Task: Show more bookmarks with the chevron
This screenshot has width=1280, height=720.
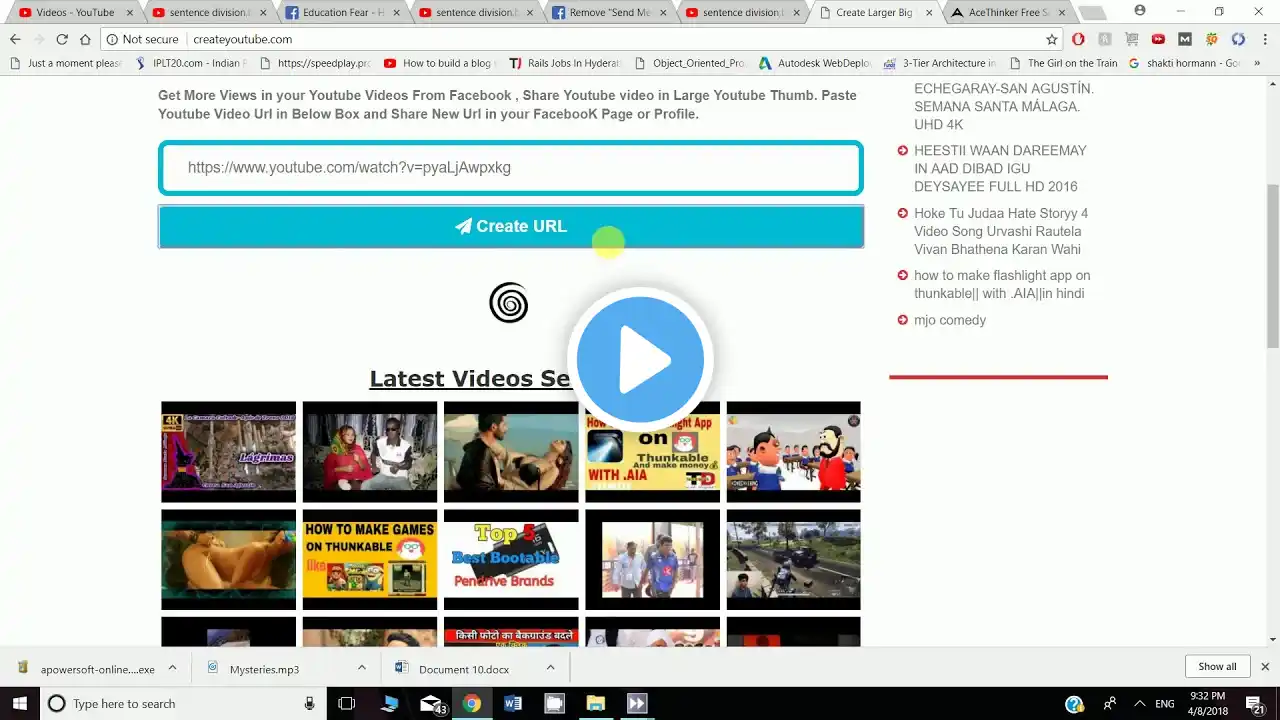Action: point(1257,63)
